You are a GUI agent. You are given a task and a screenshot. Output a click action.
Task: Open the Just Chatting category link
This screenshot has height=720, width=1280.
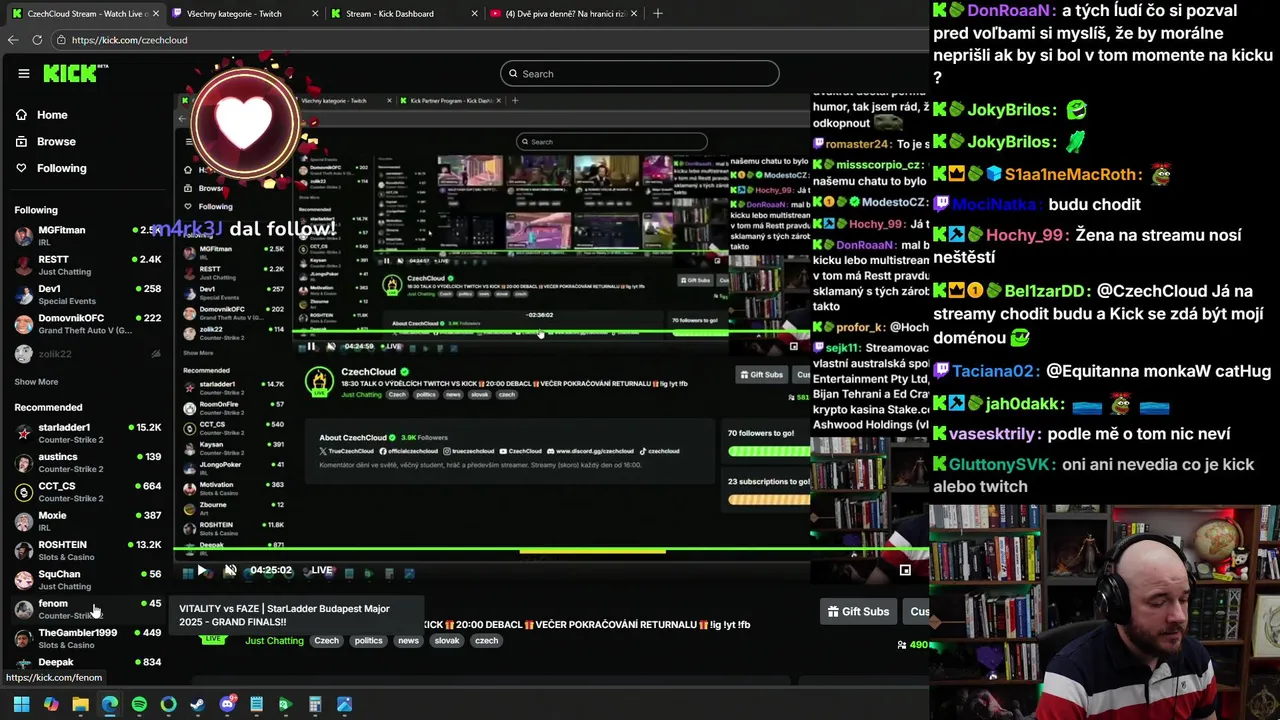pyautogui.click(x=274, y=641)
